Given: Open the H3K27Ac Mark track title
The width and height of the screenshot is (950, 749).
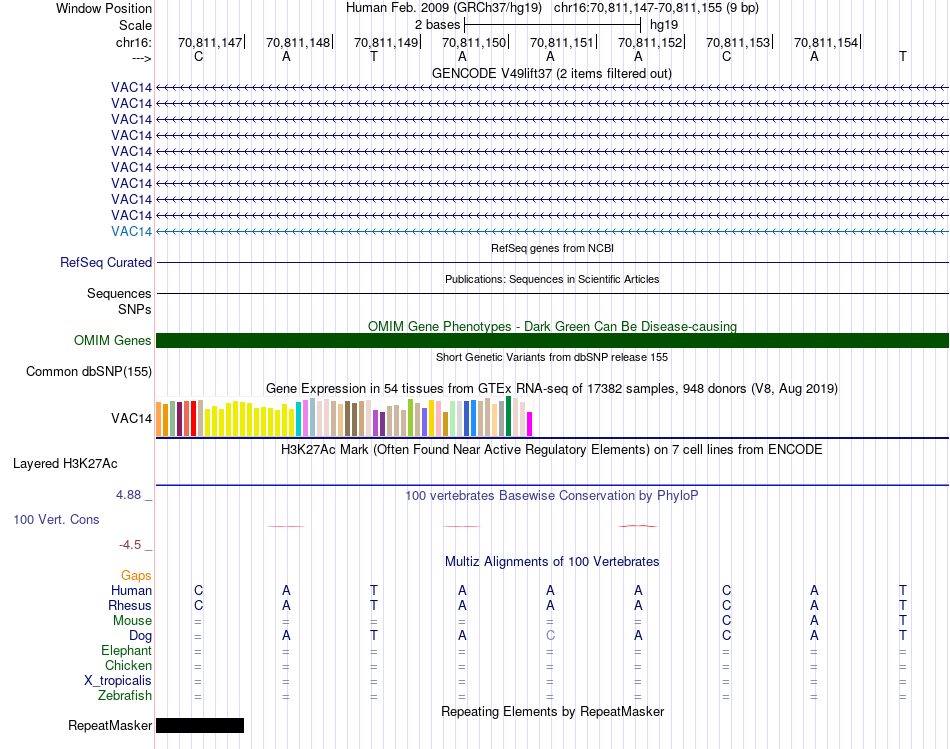Looking at the screenshot, I should [552, 450].
